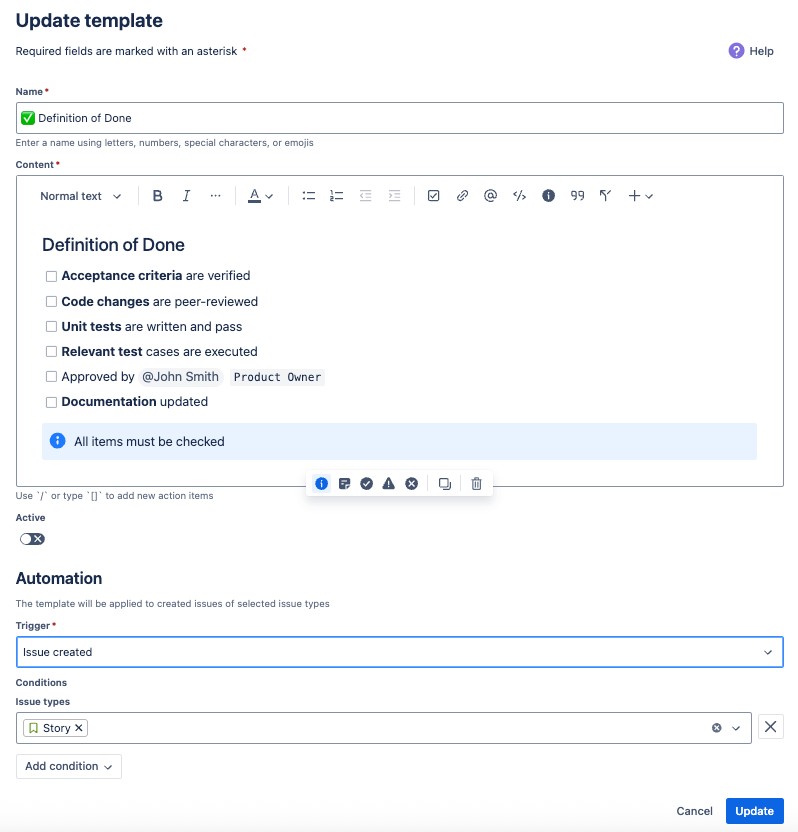The width and height of the screenshot is (798, 832).
Task: Insert a bullet list in the content
Action: pos(308,196)
